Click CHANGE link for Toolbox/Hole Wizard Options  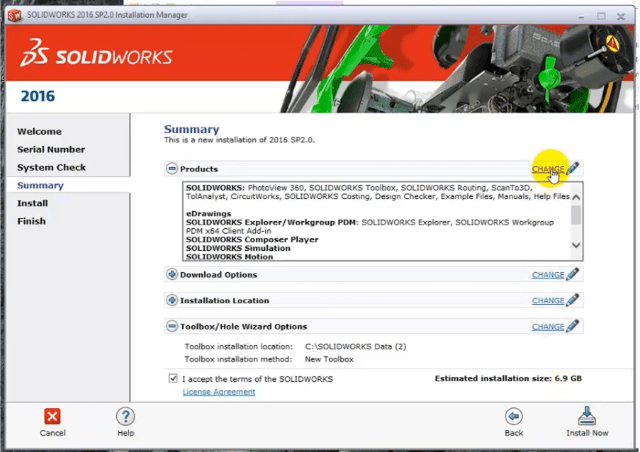click(548, 327)
